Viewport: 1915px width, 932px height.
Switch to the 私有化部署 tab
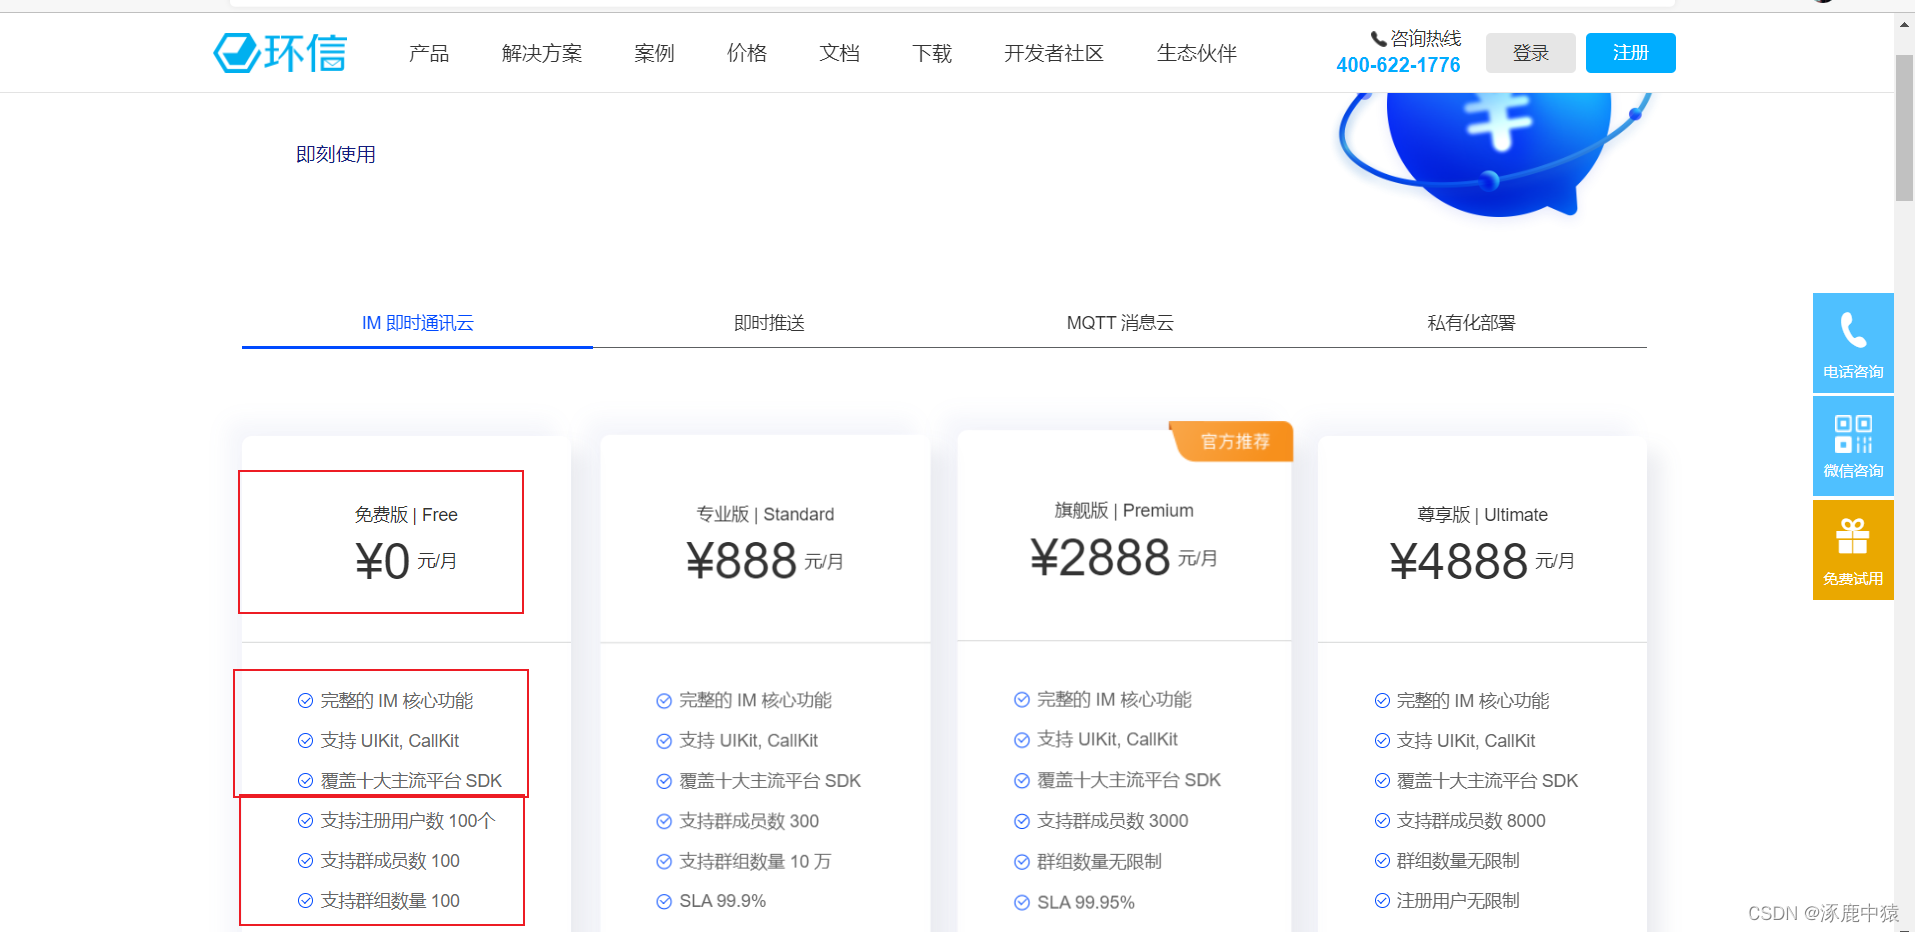click(x=1471, y=323)
